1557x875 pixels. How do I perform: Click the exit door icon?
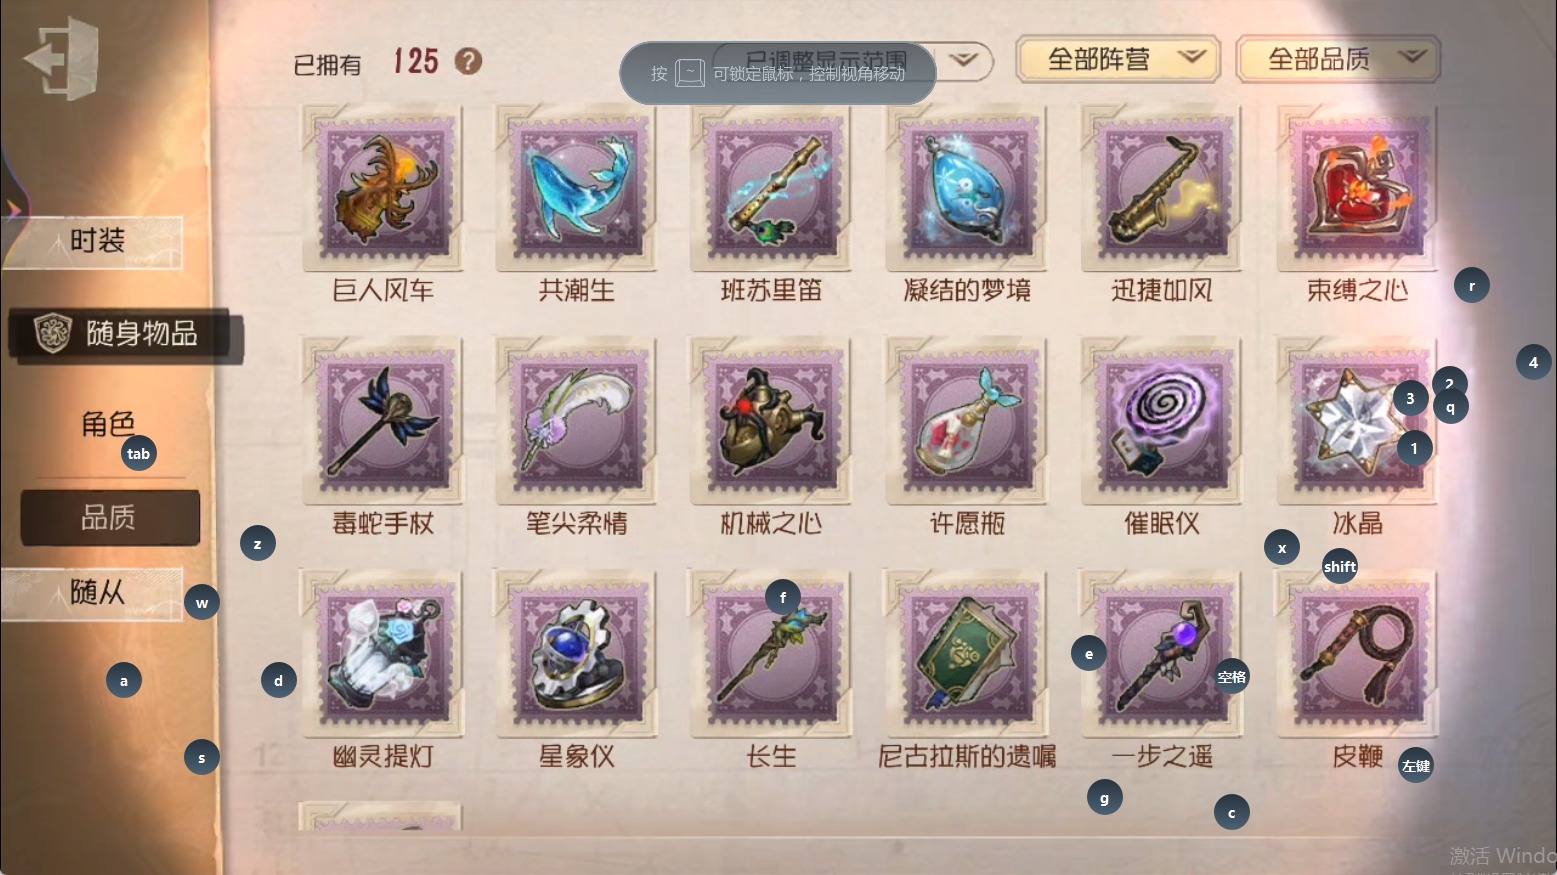pyautogui.click(x=61, y=58)
